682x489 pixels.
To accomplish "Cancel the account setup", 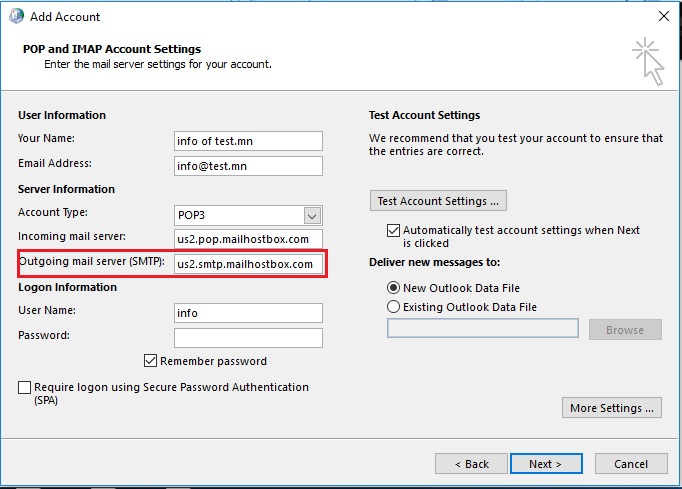I will point(631,464).
